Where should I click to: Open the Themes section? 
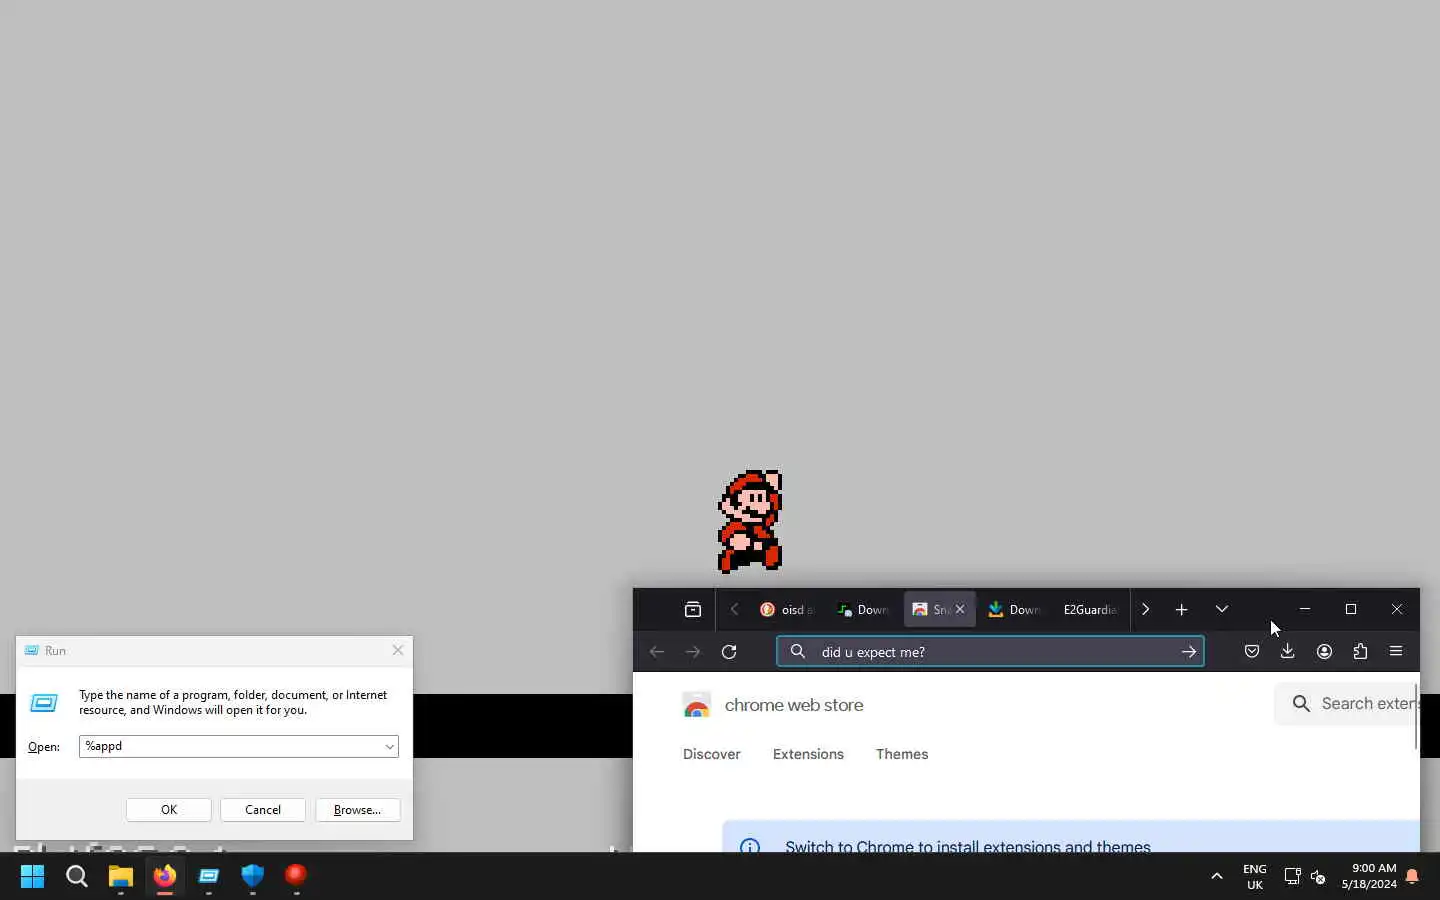tap(902, 754)
